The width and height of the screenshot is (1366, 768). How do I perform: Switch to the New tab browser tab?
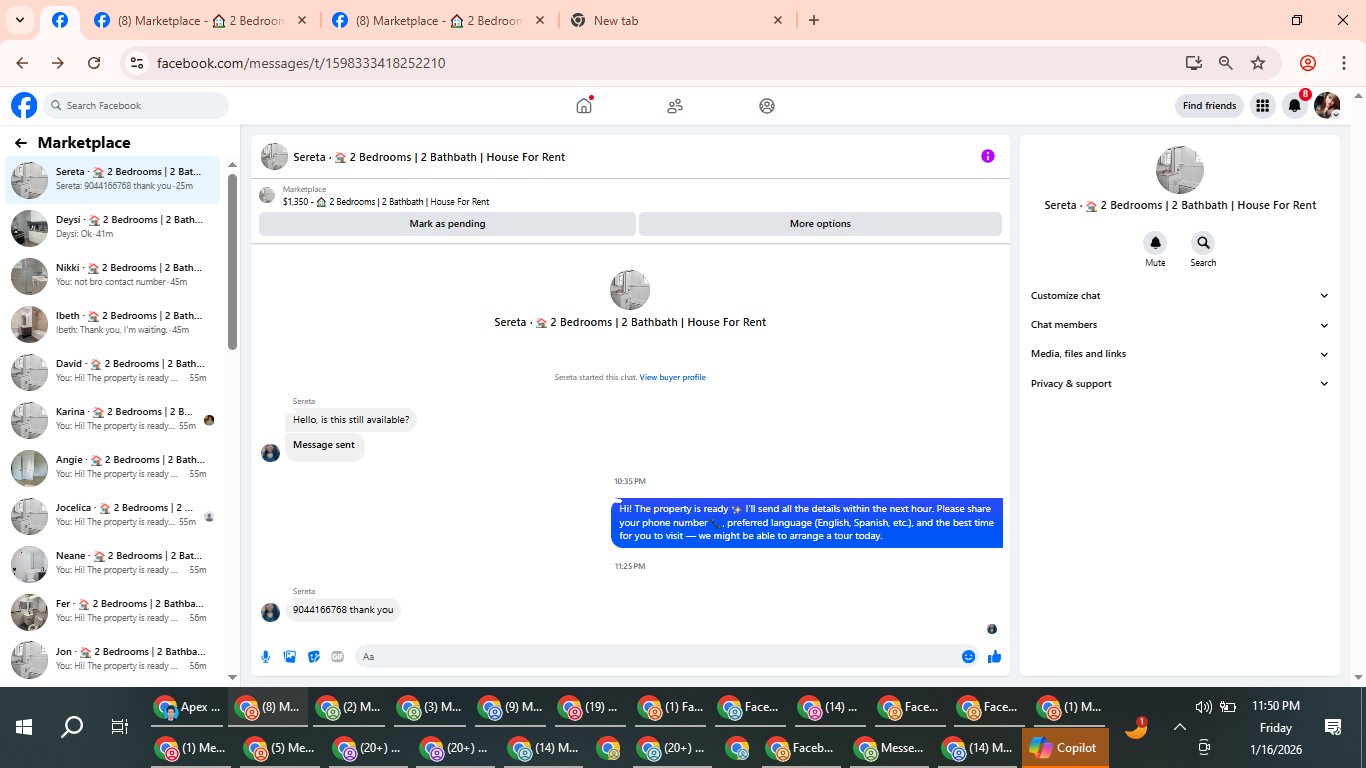tap(677, 20)
